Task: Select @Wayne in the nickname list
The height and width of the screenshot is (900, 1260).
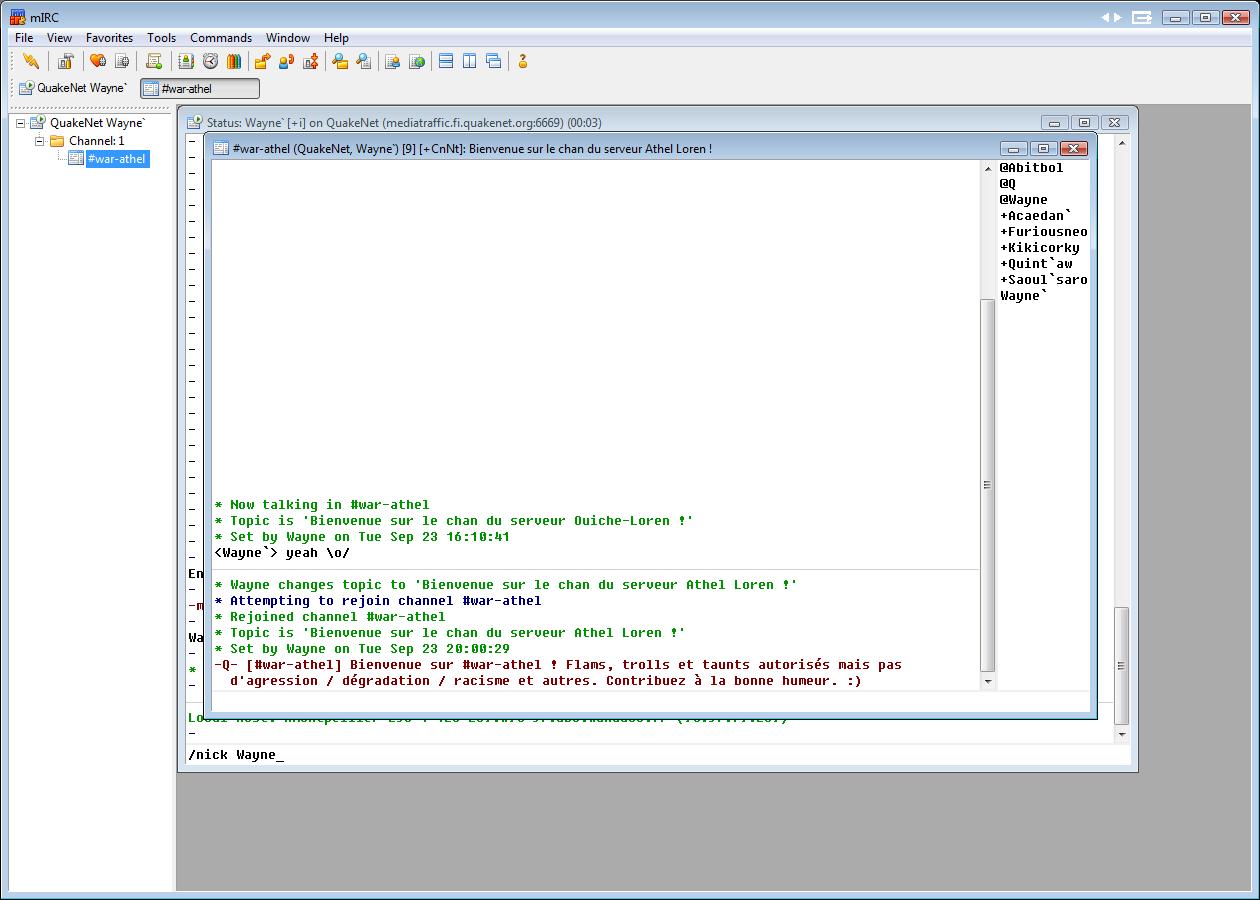Action: (x=1023, y=200)
